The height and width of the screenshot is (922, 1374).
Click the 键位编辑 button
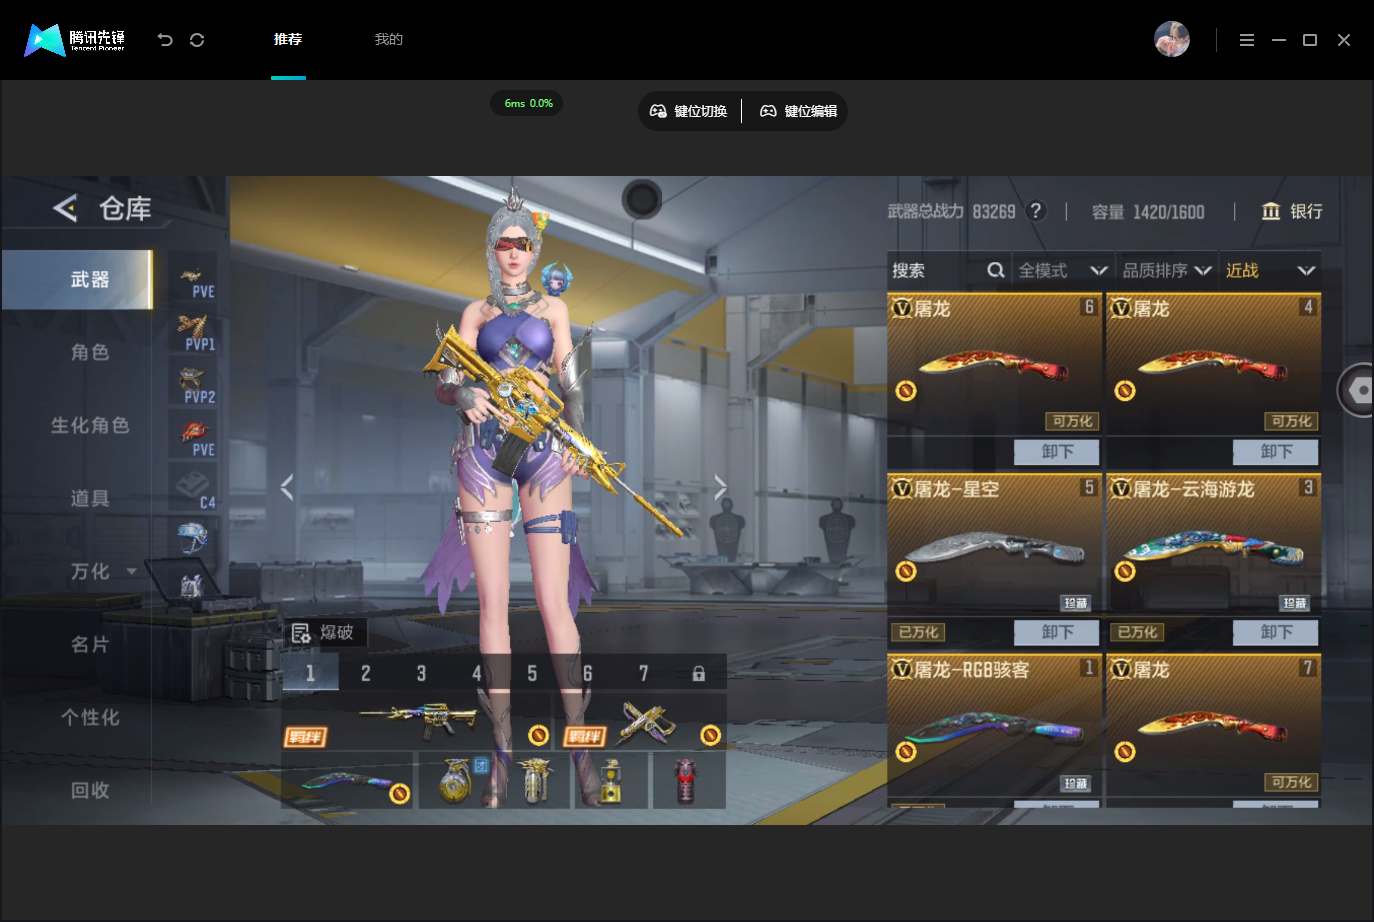click(x=798, y=111)
